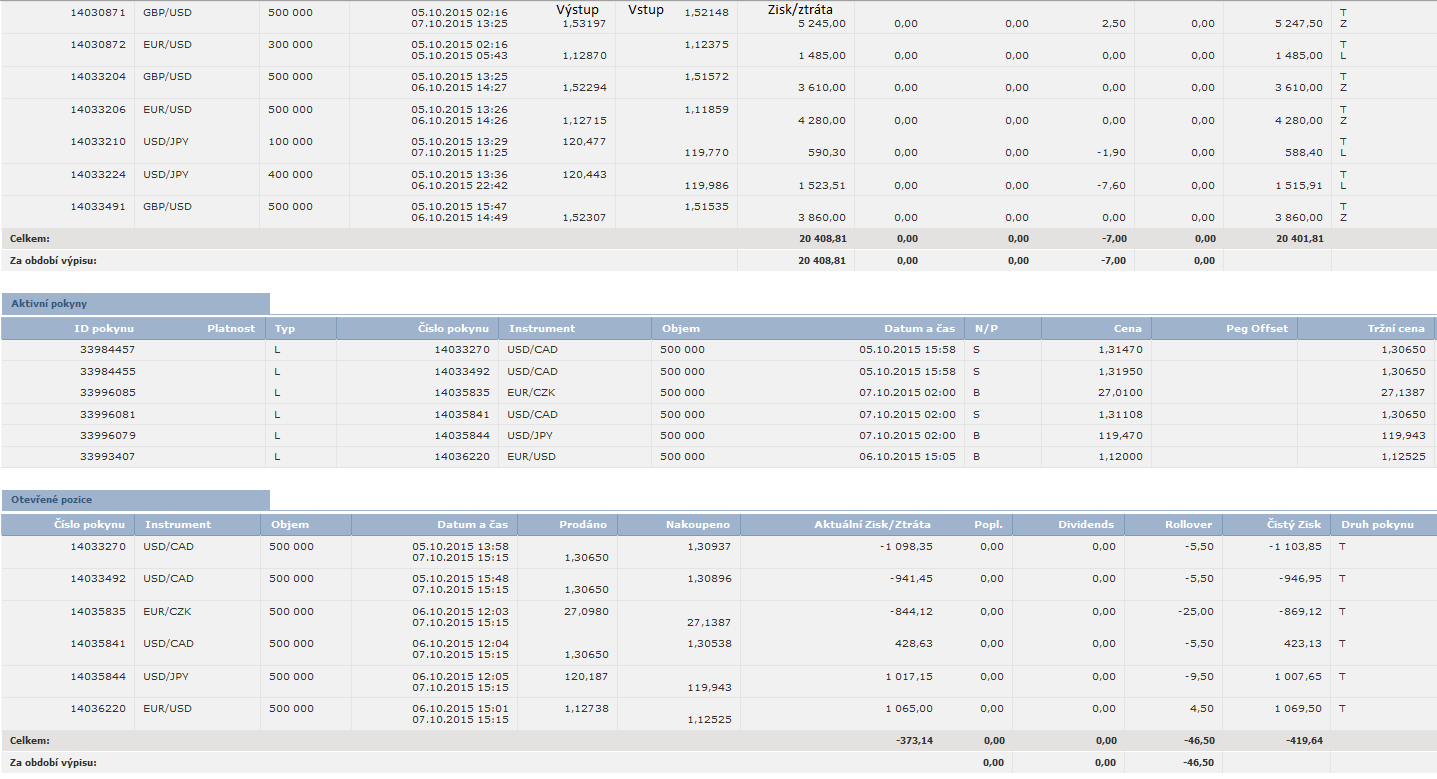Click the Čistý Zisk column header
The image size is (1437, 779).
[x=1294, y=524]
